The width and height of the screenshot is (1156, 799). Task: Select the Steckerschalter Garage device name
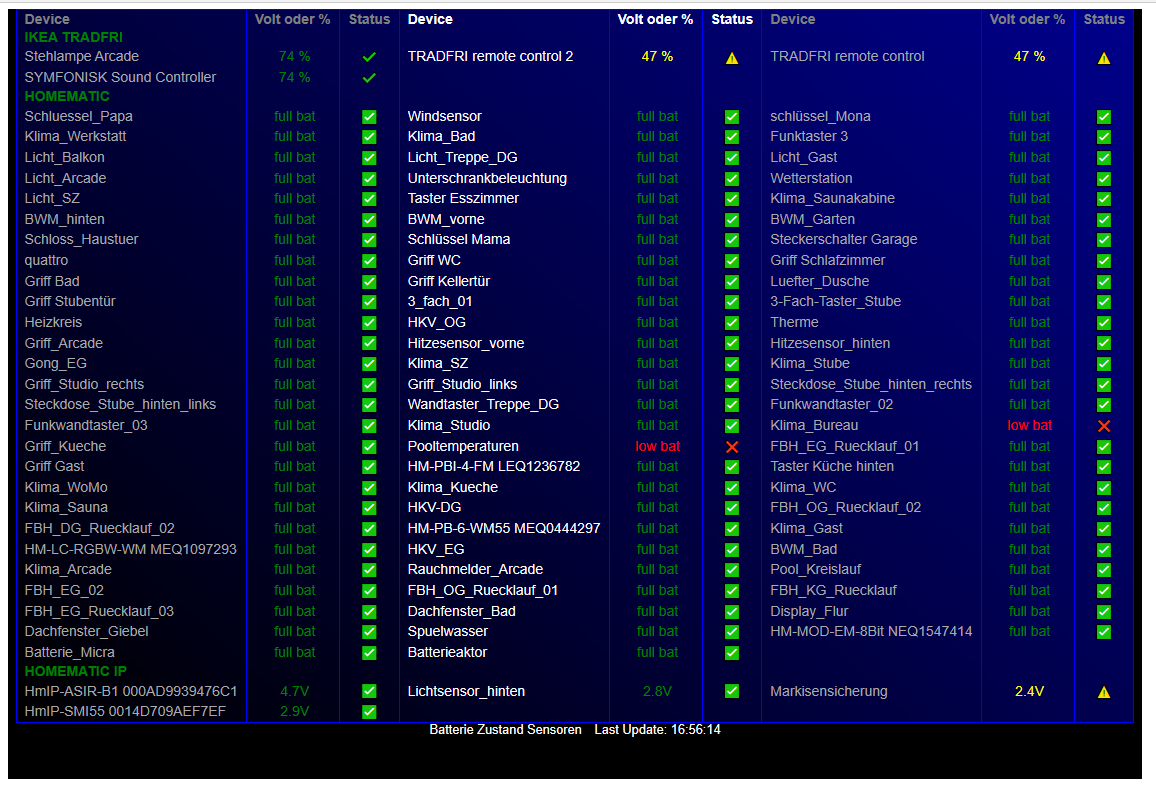pyautogui.click(x=844, y=240)
